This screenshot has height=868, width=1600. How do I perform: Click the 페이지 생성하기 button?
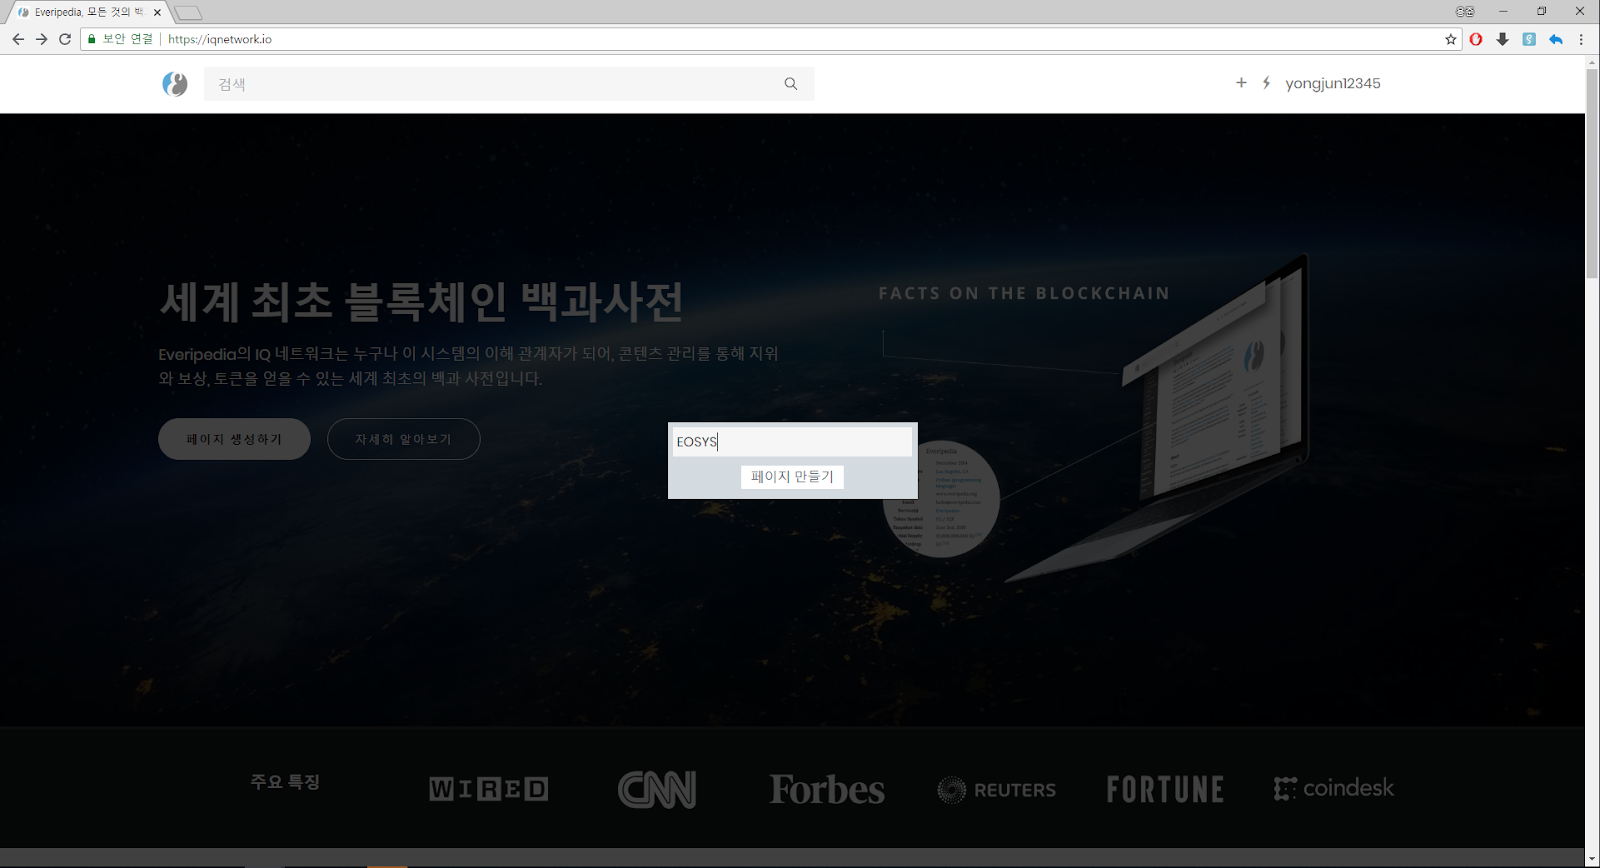click(x=234, y=439)
